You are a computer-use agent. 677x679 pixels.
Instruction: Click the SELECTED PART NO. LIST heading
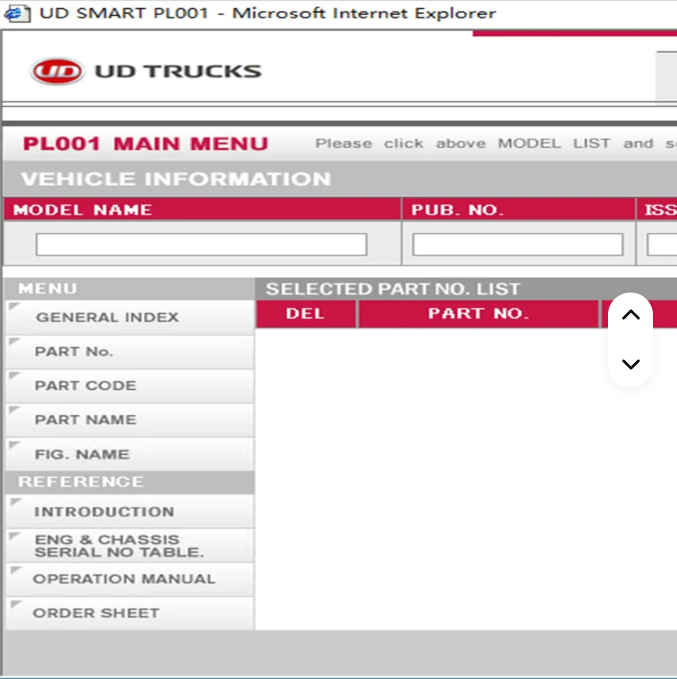[x=393, y=289]
